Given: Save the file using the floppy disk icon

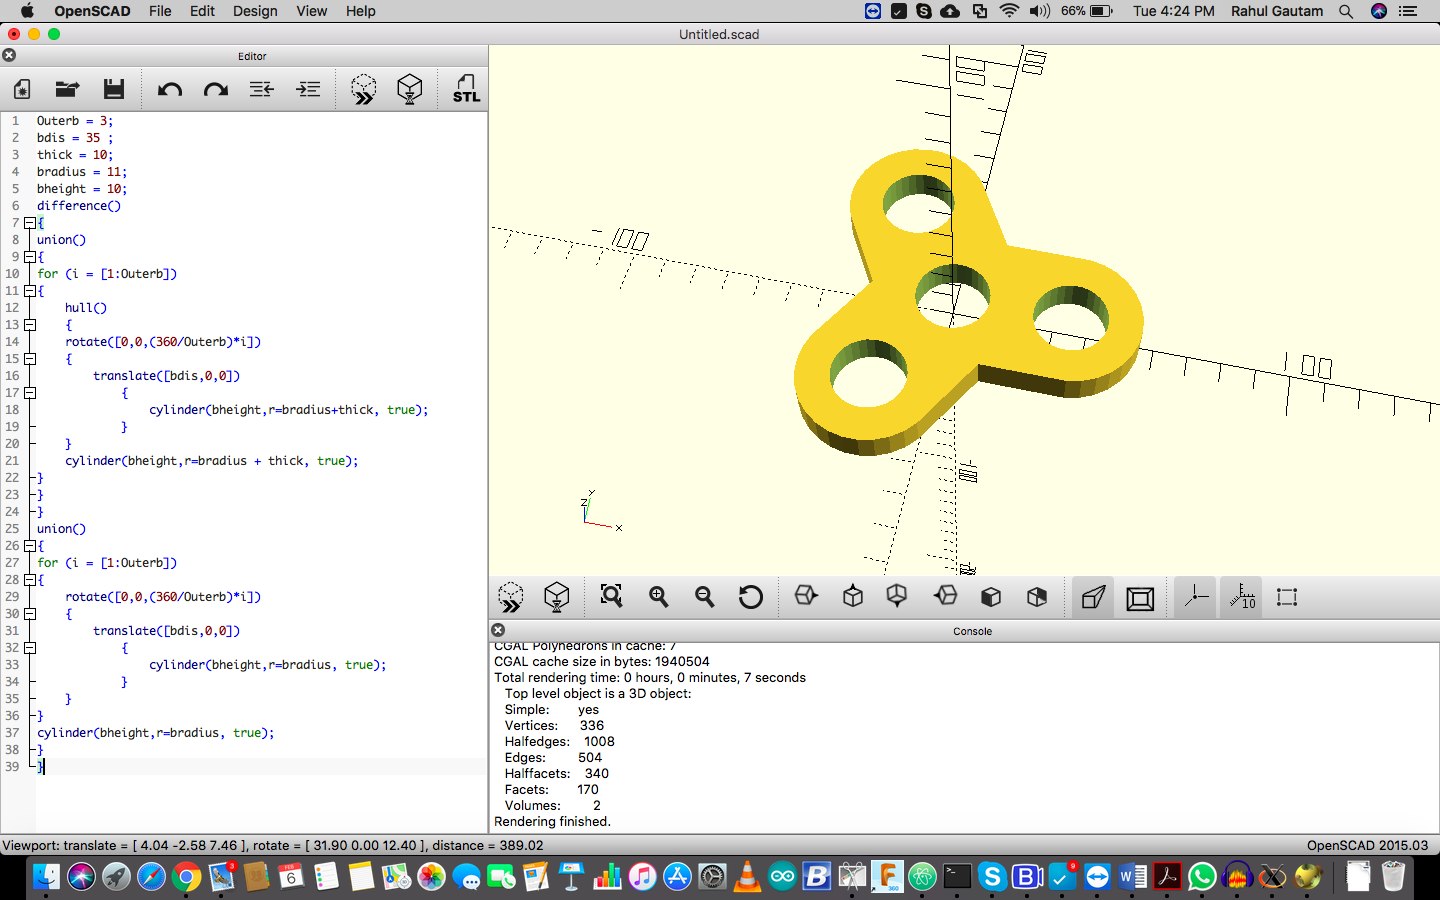Looking at the screenshot, I should (114, 89).
